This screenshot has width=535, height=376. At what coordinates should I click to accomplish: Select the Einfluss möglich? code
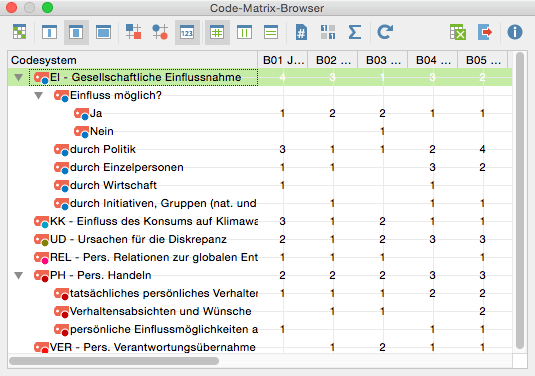tap(116, 96)
